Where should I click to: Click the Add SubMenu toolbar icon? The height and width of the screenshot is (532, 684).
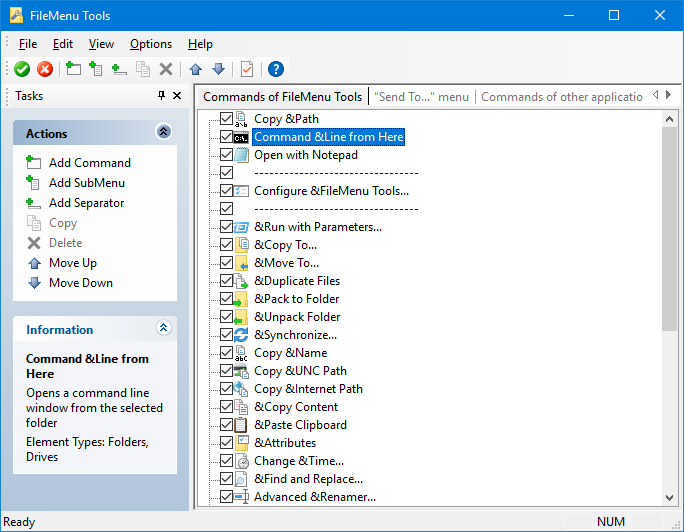tap(96, 68)
